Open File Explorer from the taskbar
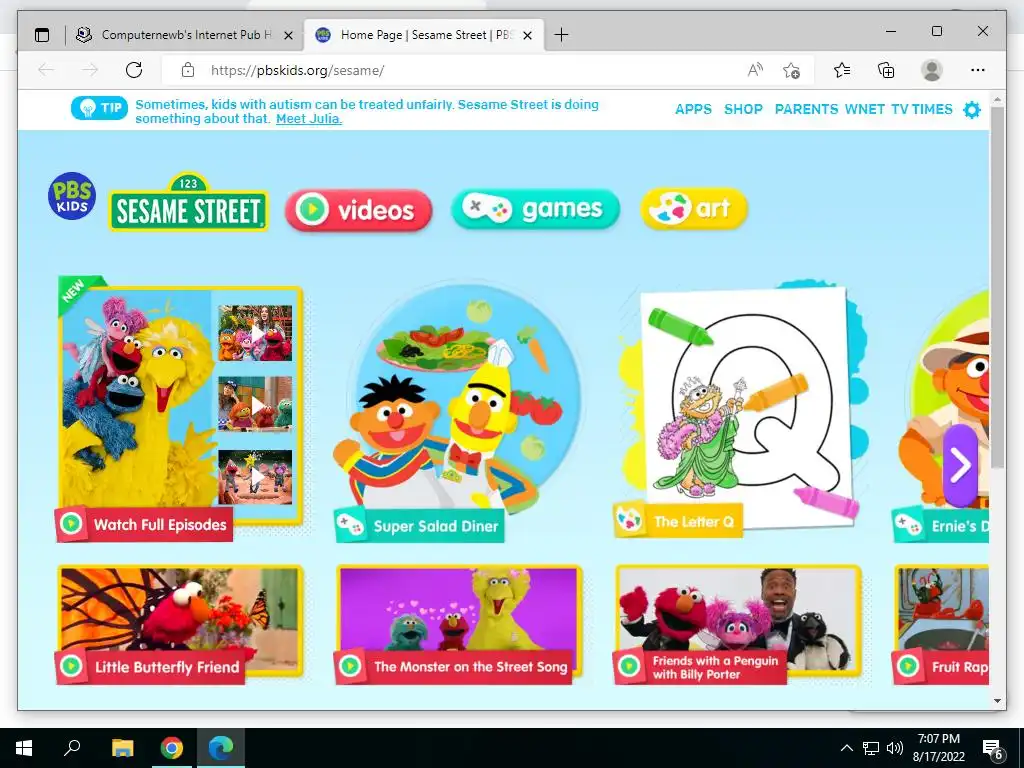Viewport: 1024px width, 768px height. [x=122, y=748]
